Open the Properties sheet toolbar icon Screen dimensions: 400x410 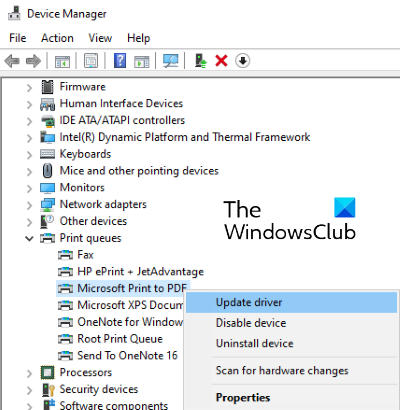tap(91, 61)
